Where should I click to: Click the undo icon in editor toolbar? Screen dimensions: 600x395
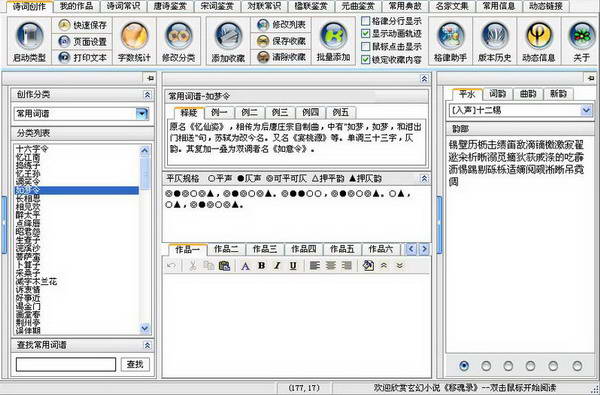(x=171, y=266)
